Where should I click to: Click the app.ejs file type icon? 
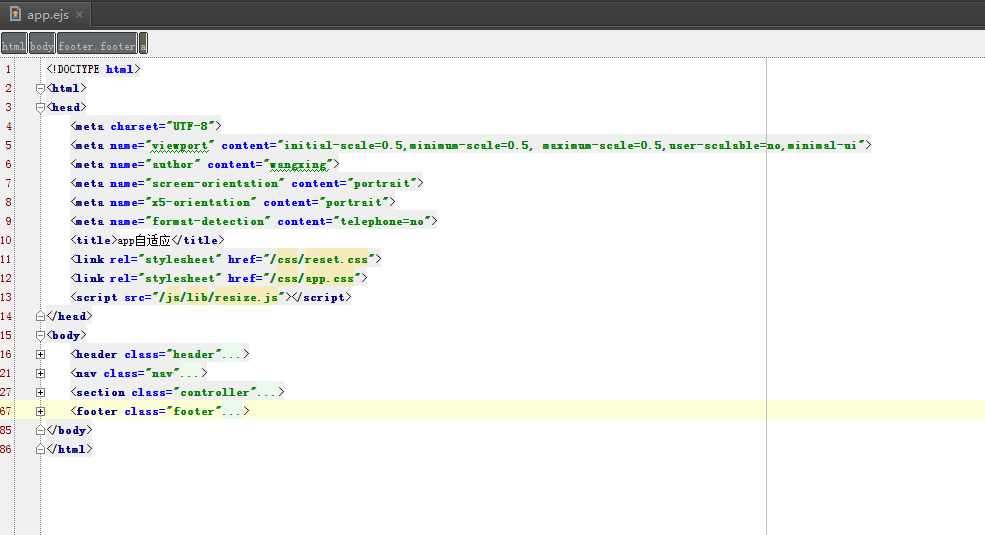pyautogui.click(x=16, y=15)
